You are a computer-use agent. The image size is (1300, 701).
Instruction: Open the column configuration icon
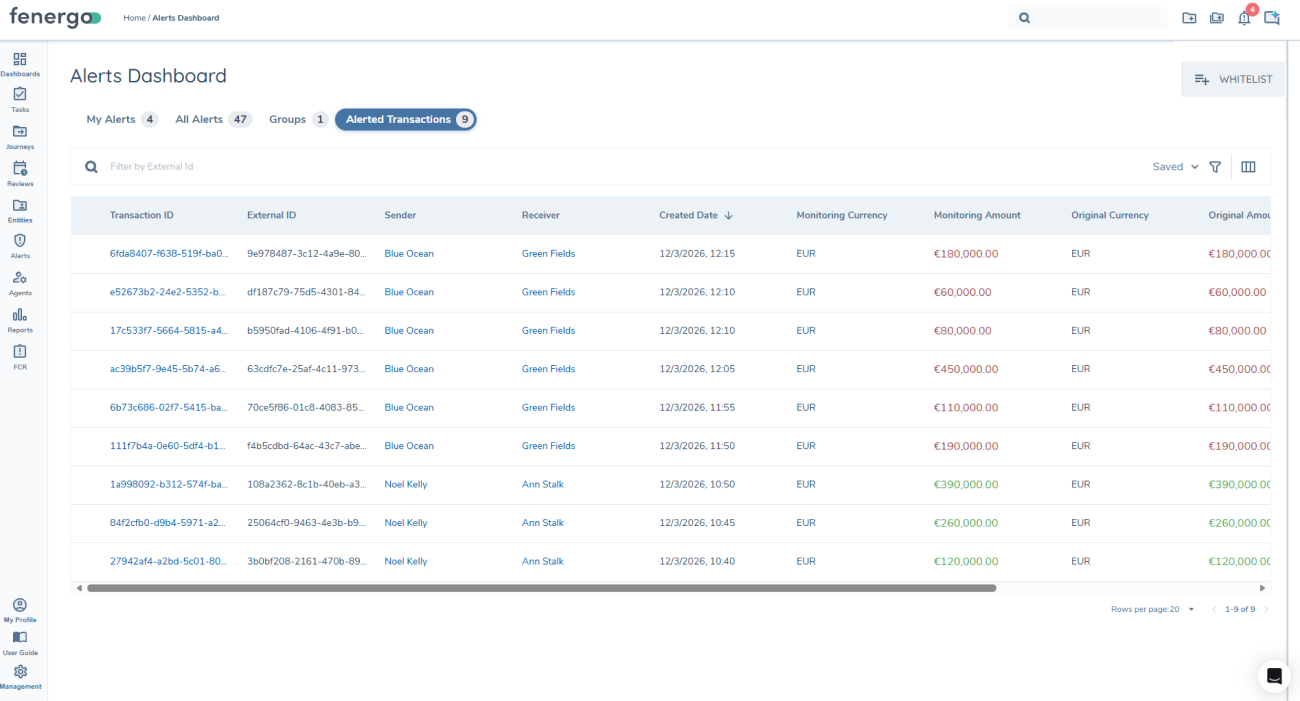tap(1248, 167)
